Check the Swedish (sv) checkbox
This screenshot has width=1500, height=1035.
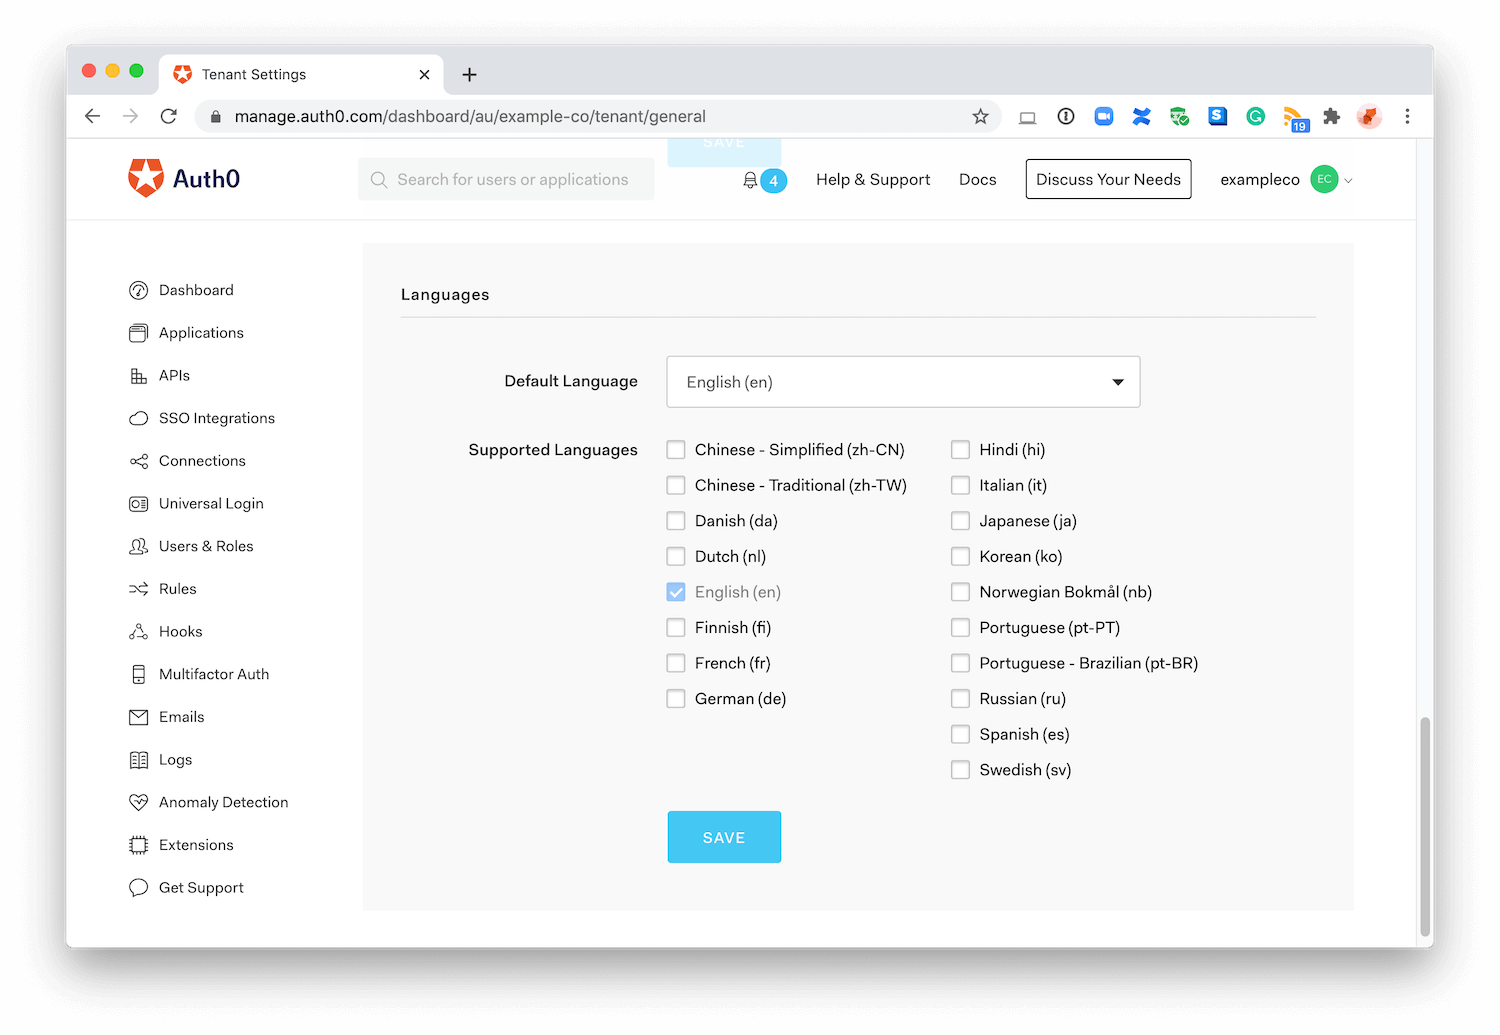click(x=960, y=770)
